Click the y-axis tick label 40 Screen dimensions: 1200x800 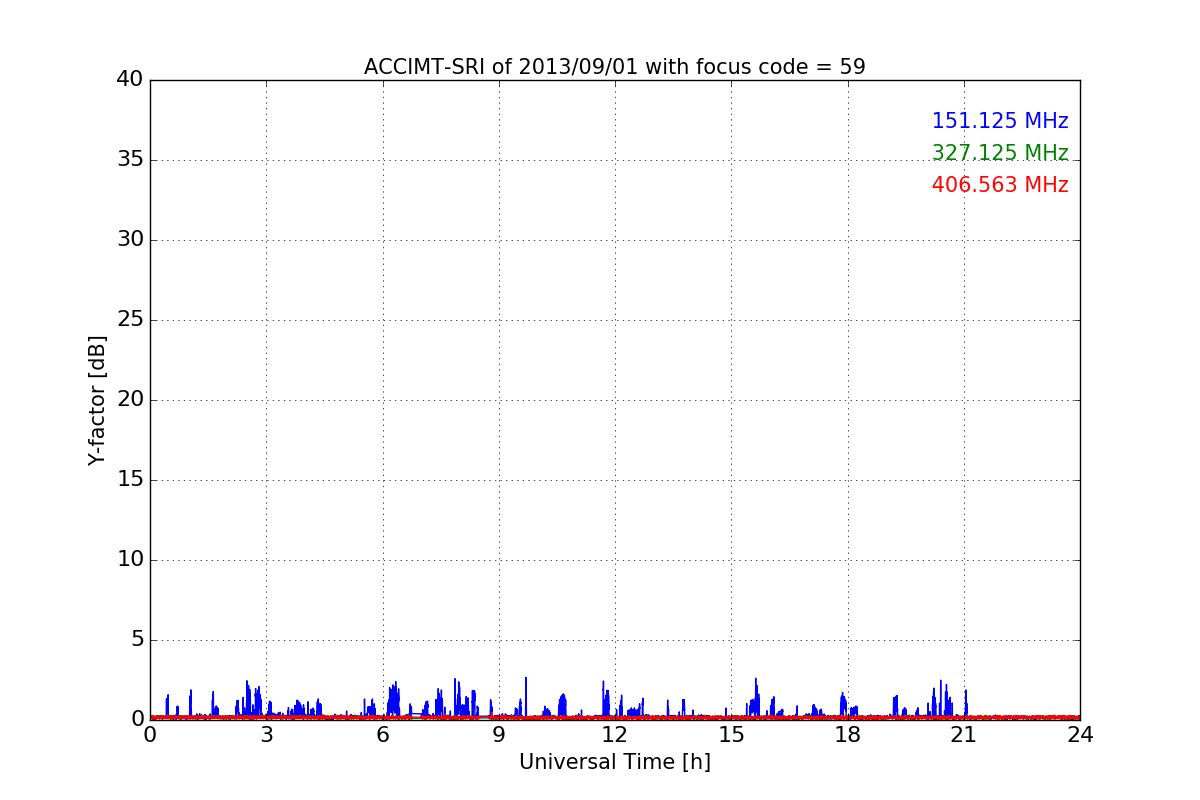tap(130, 79)
